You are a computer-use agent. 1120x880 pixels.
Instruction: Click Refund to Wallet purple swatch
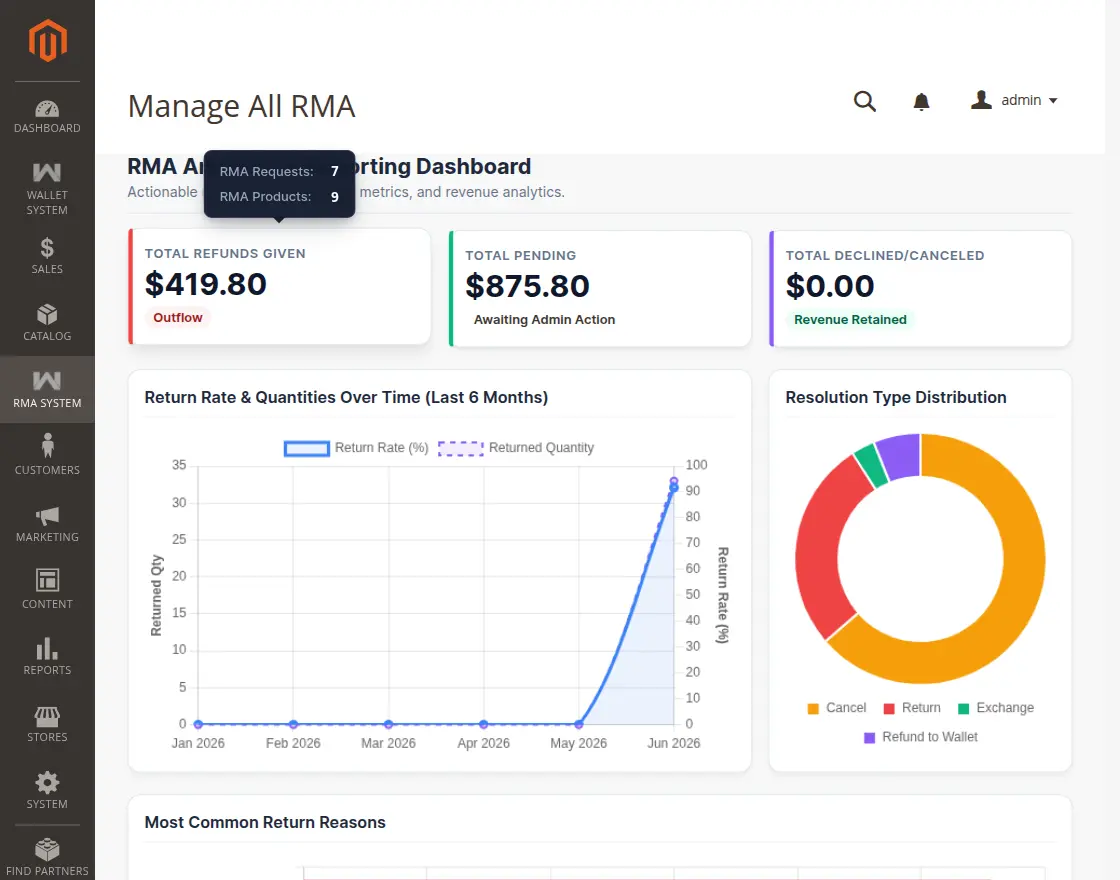869,737
